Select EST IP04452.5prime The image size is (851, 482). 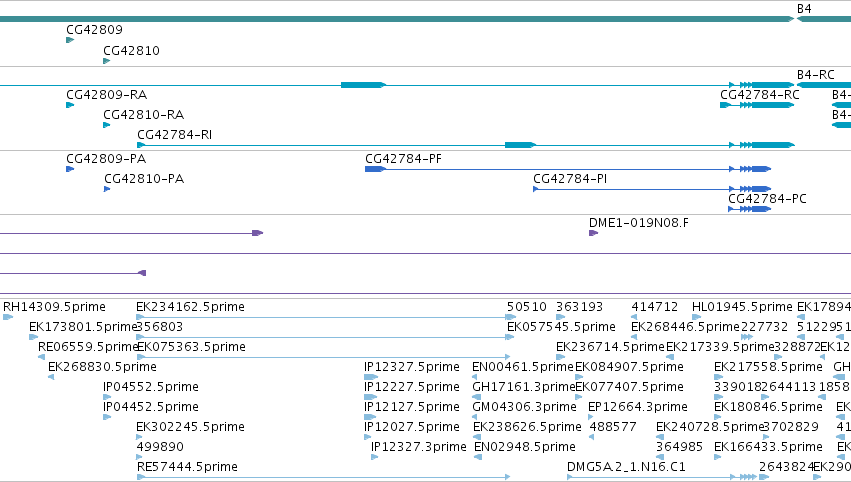[x=151, y=408]
